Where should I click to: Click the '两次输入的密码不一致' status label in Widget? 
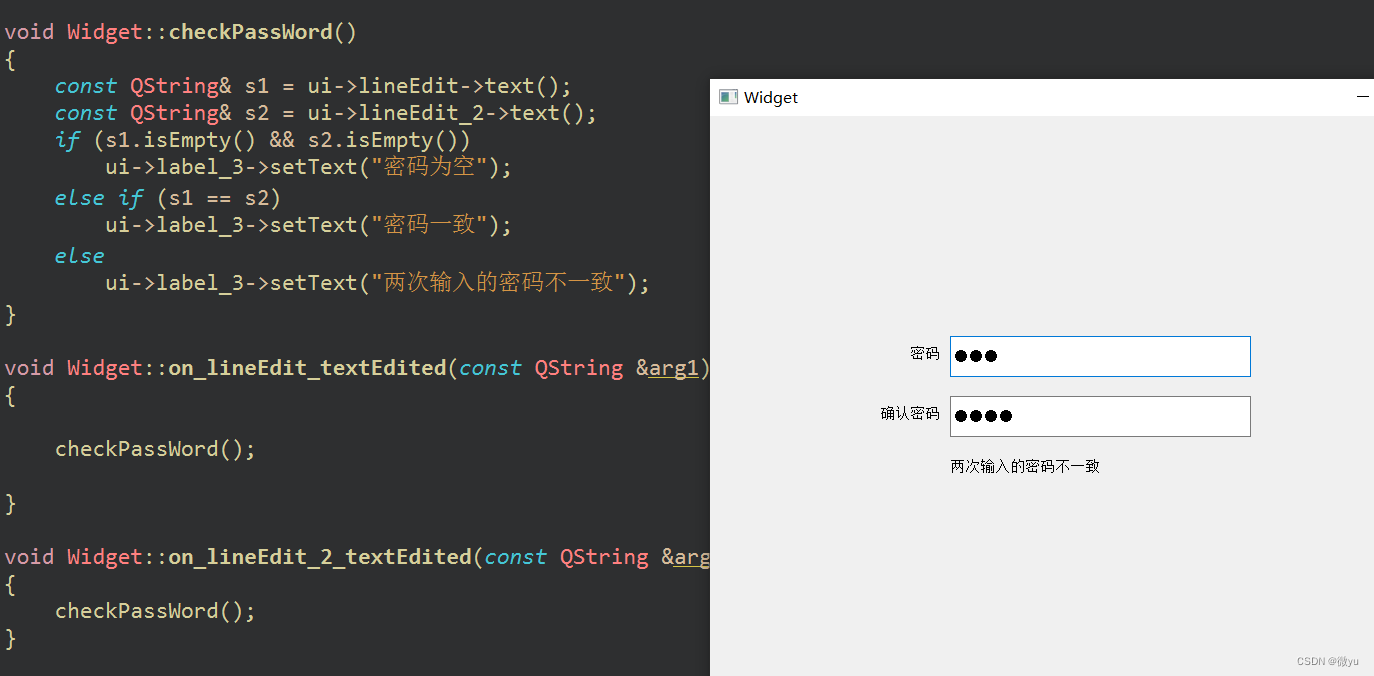(1025, 466)
